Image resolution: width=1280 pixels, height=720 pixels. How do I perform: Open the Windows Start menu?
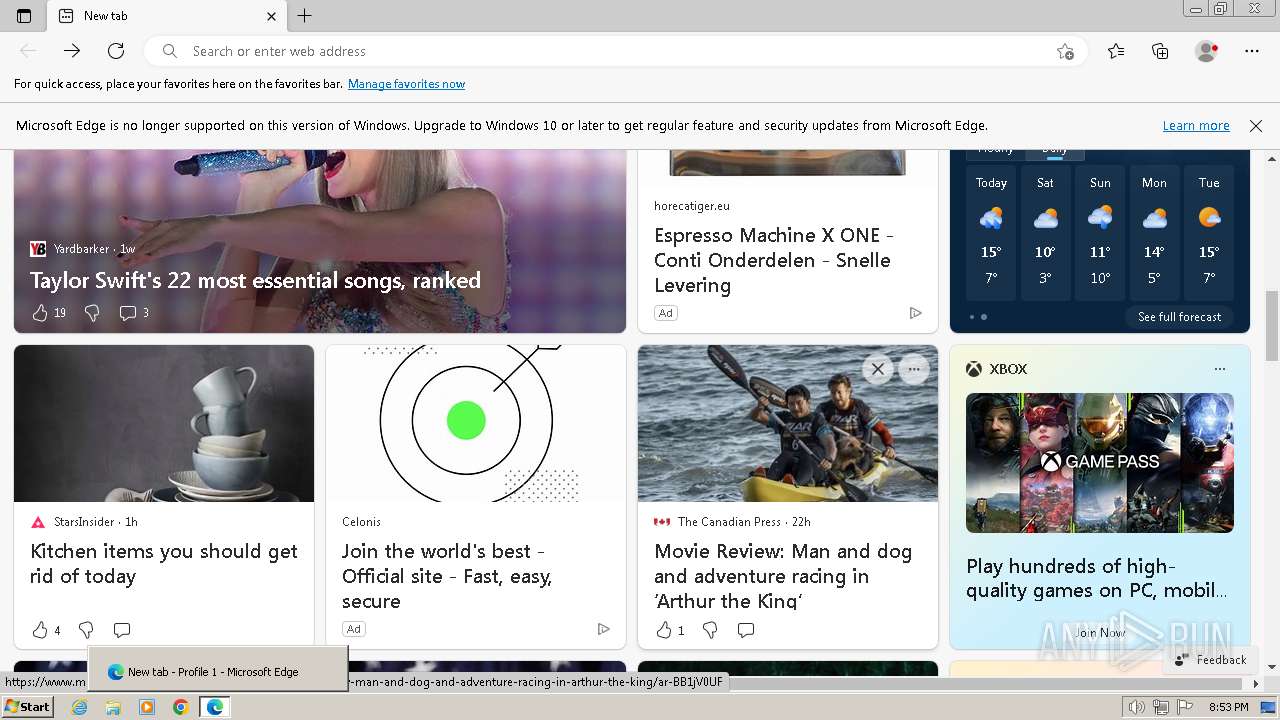click(27, 707)
